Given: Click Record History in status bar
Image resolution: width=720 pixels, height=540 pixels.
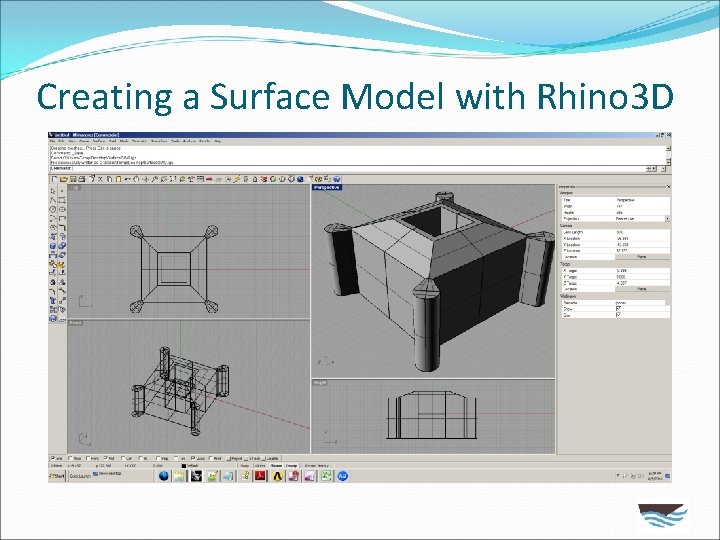Looking at the screenshot, I should pyautogui.click(x=317, y=466).
